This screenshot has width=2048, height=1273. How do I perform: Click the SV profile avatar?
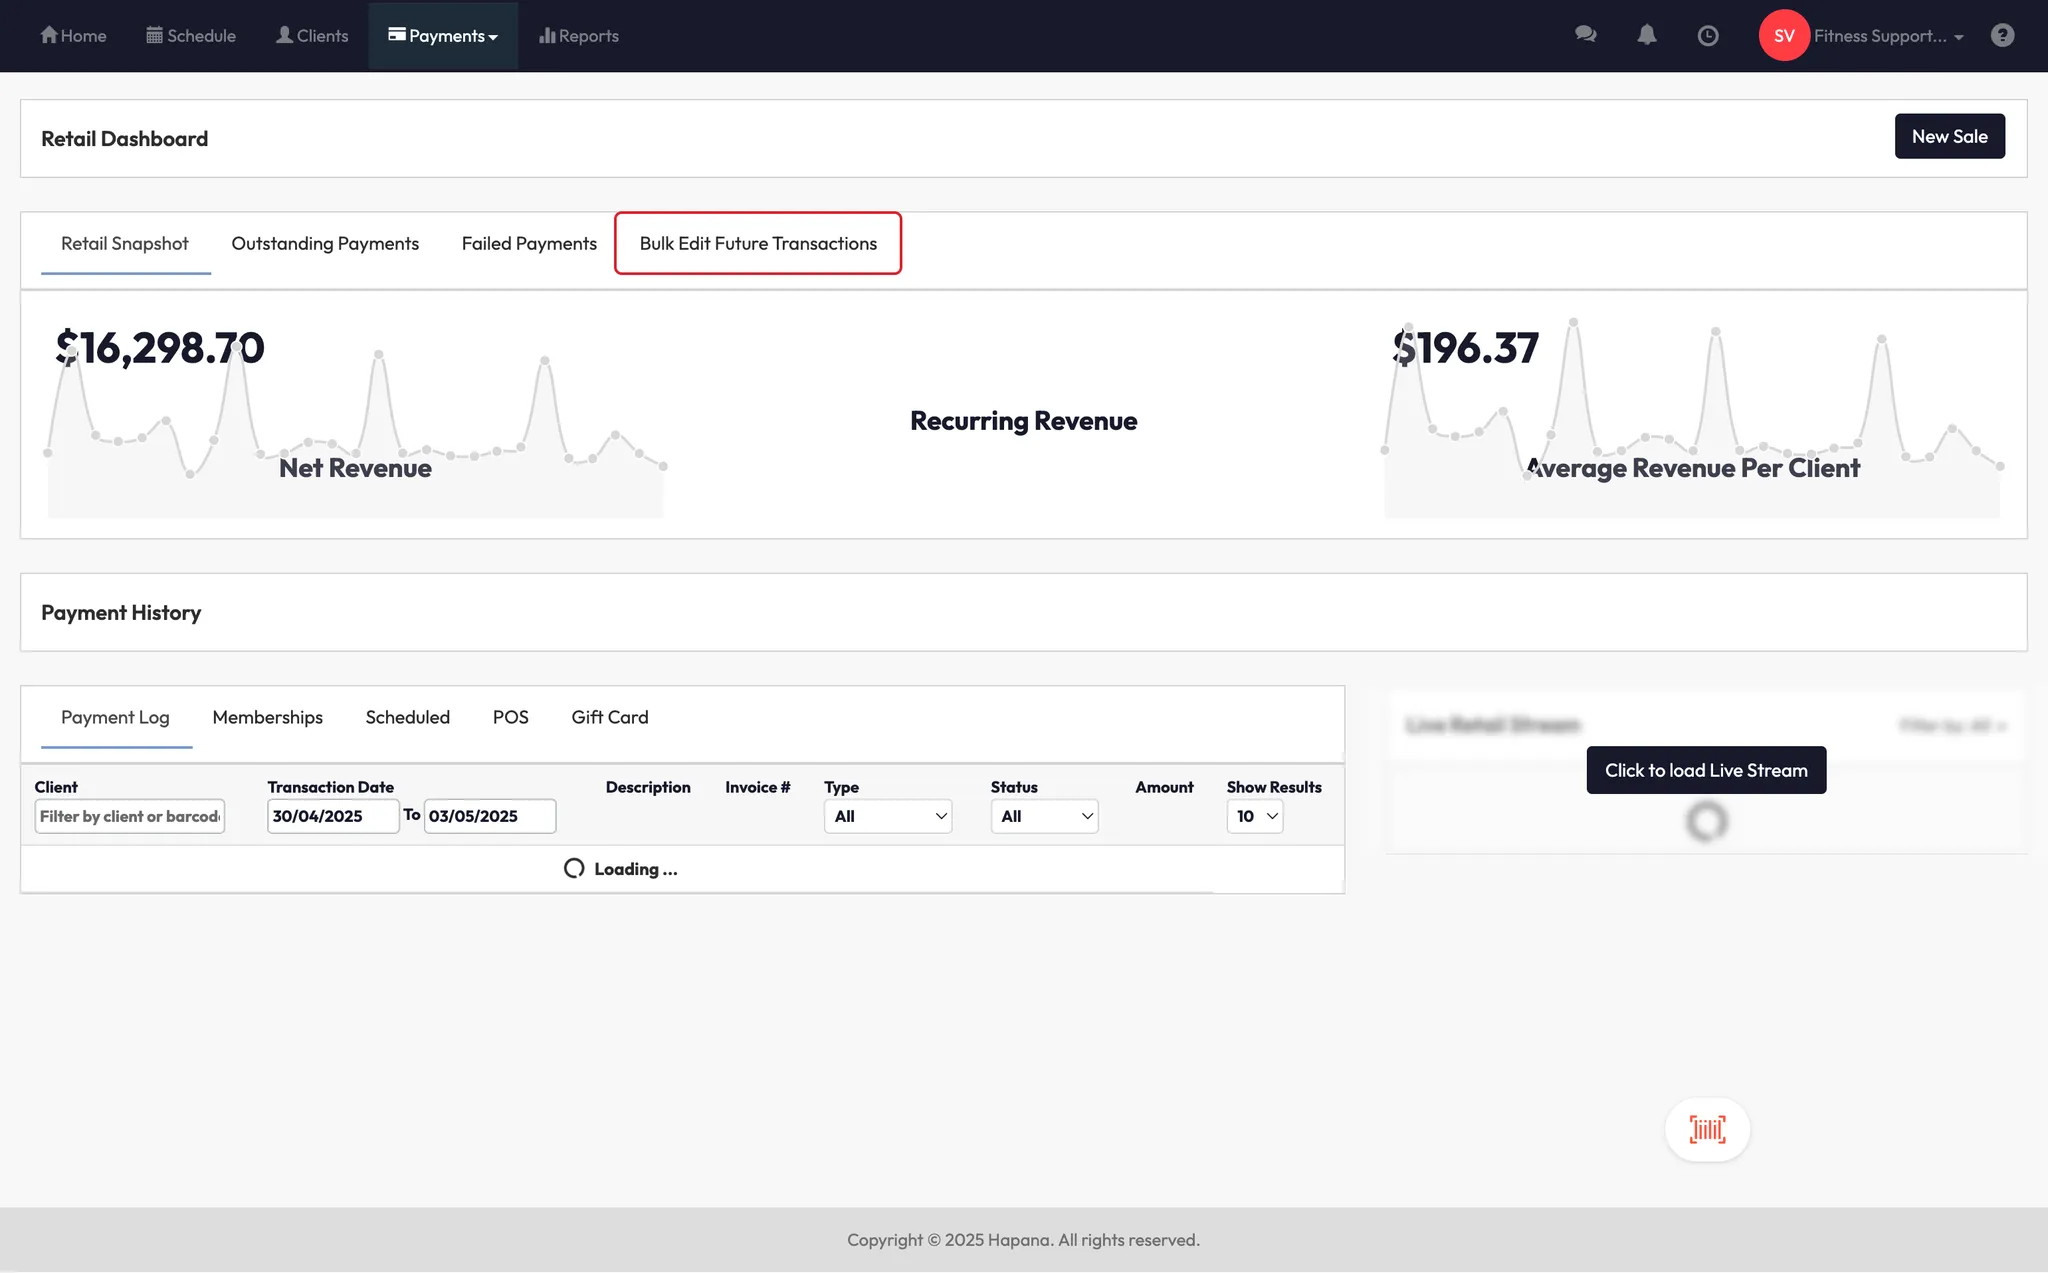coord(1784,35)
